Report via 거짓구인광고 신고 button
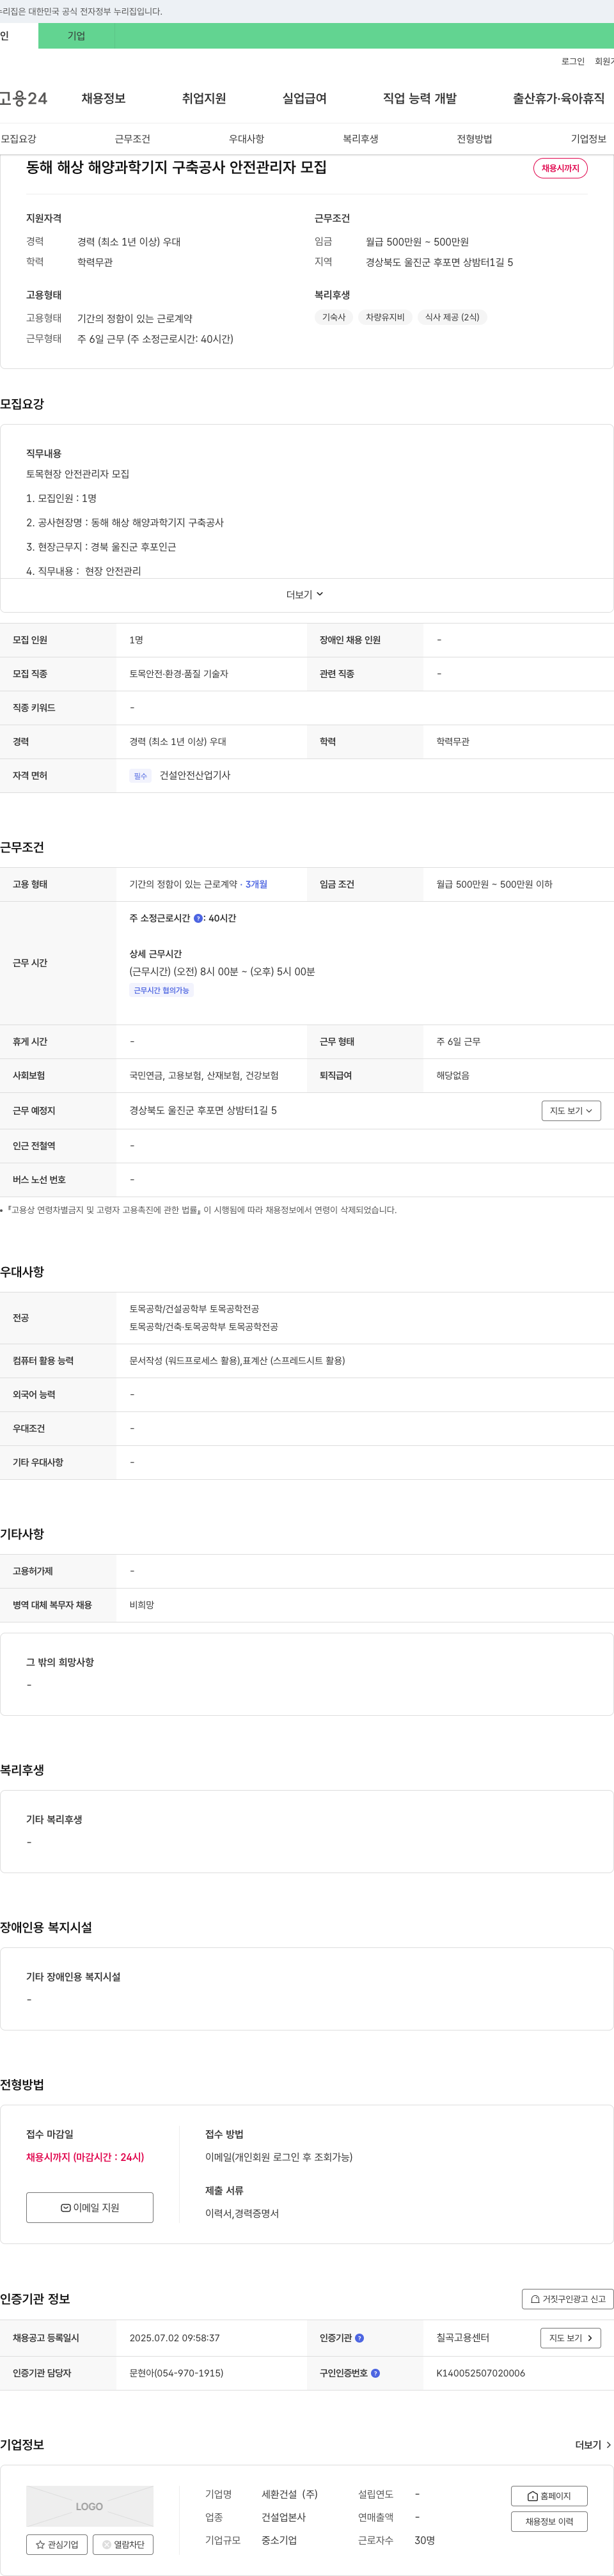The image size is (614, 2576). point(568,2299)
